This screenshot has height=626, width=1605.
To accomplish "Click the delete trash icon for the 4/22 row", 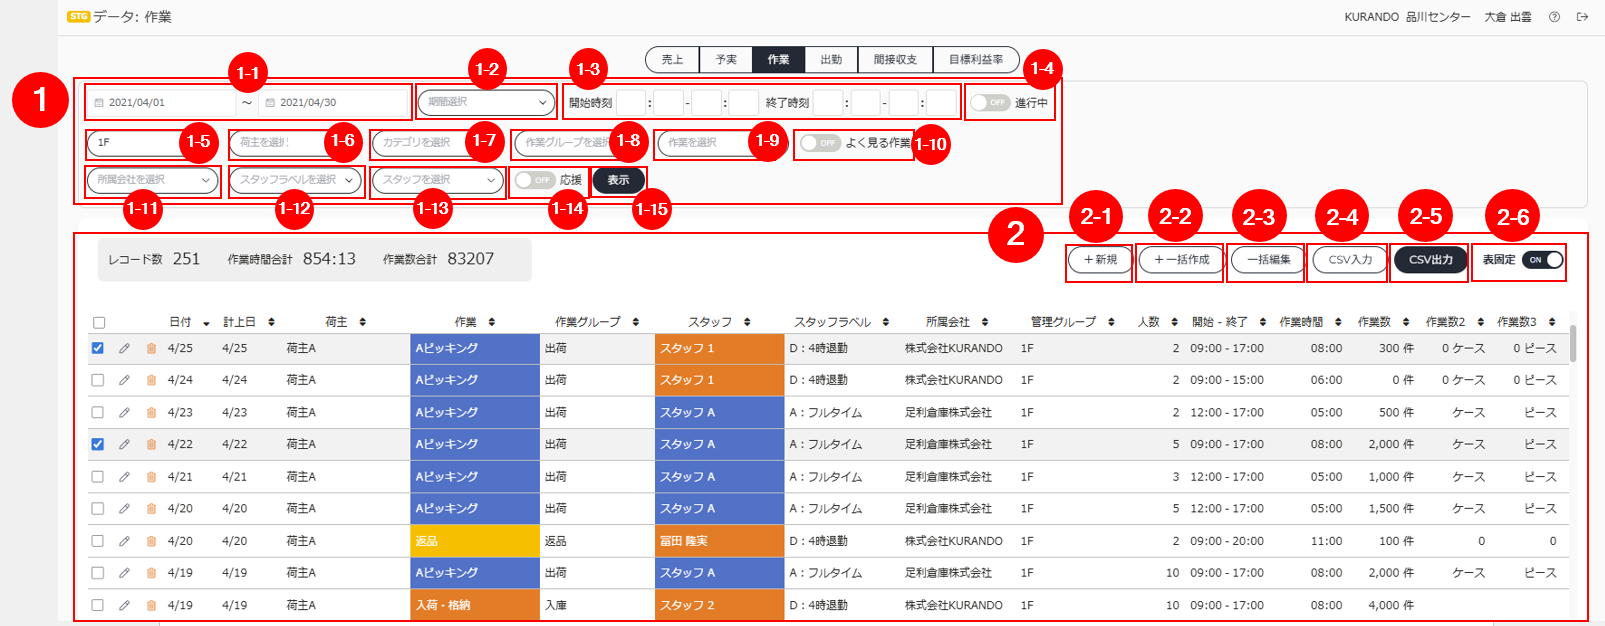I will (x=151, y=445).
